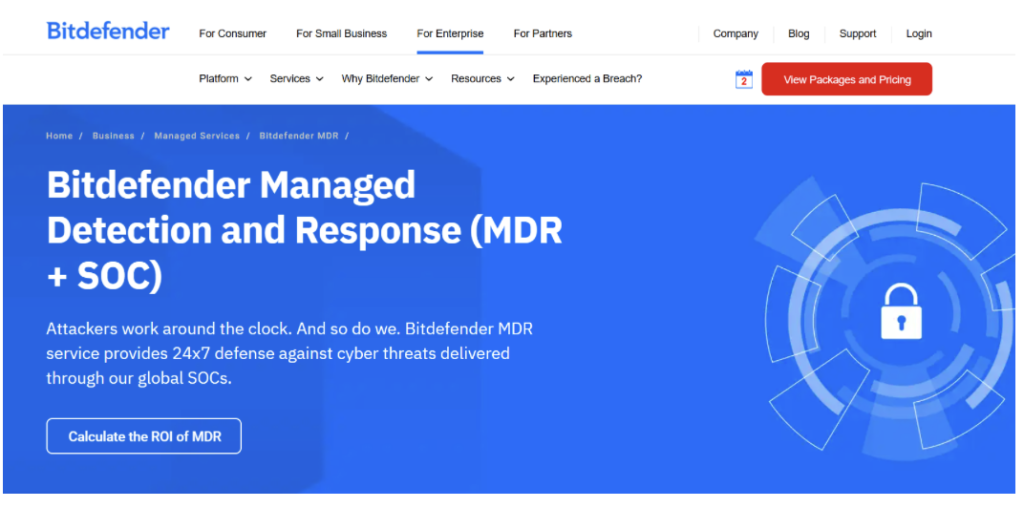
Task: Open the Support link
Action: tap(857, 33)
